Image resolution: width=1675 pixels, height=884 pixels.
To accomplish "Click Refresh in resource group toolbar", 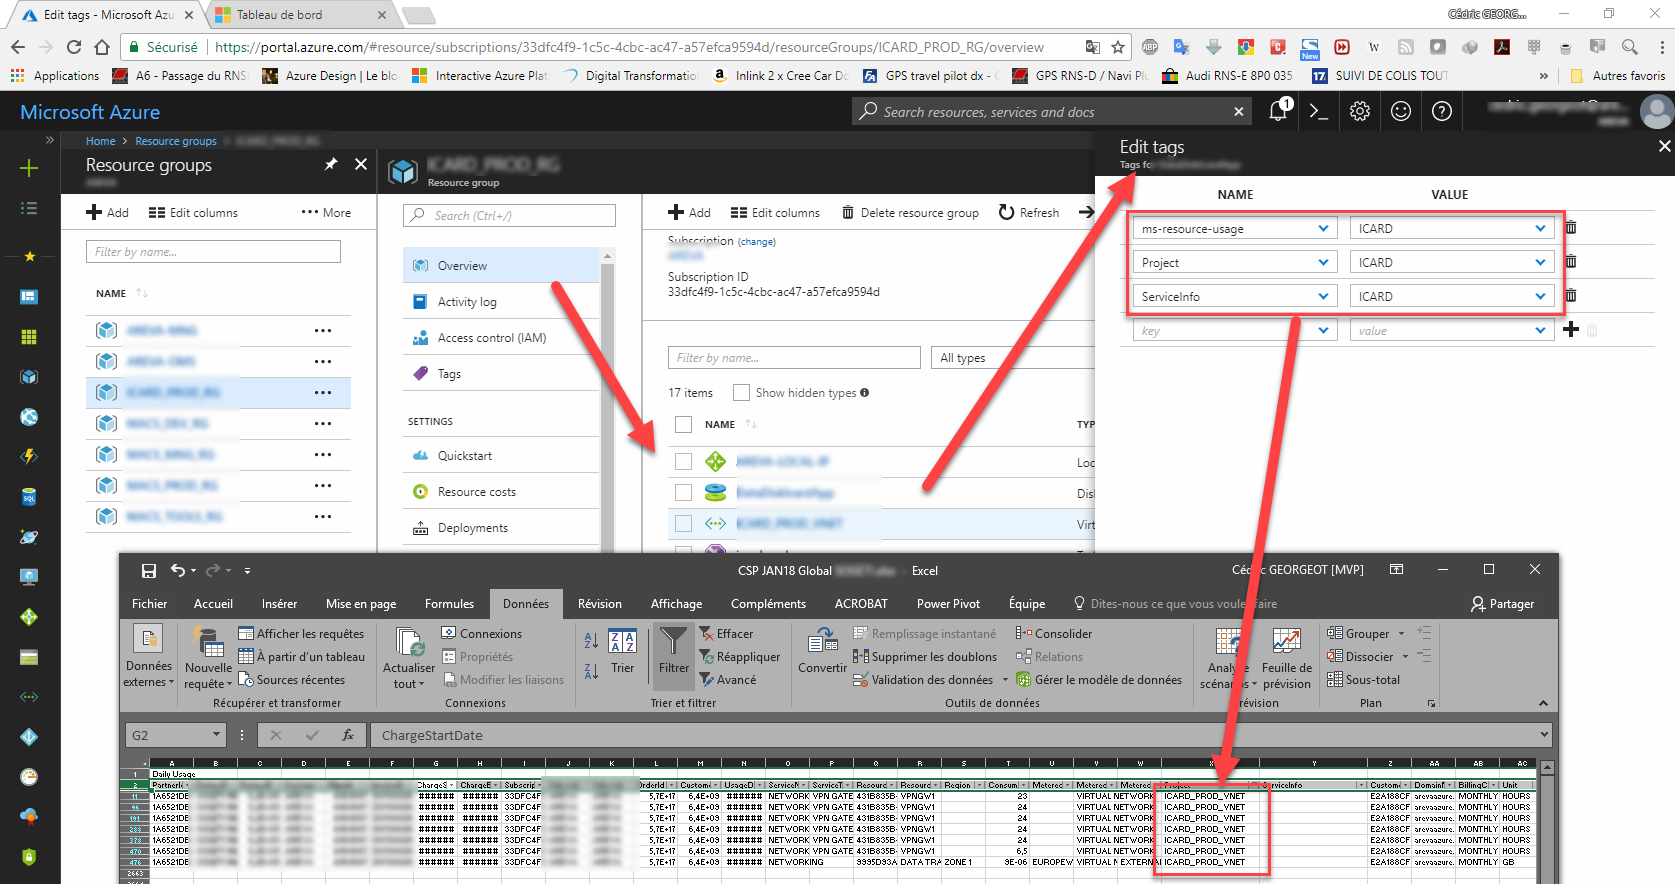I will (x=1029, y=213).
